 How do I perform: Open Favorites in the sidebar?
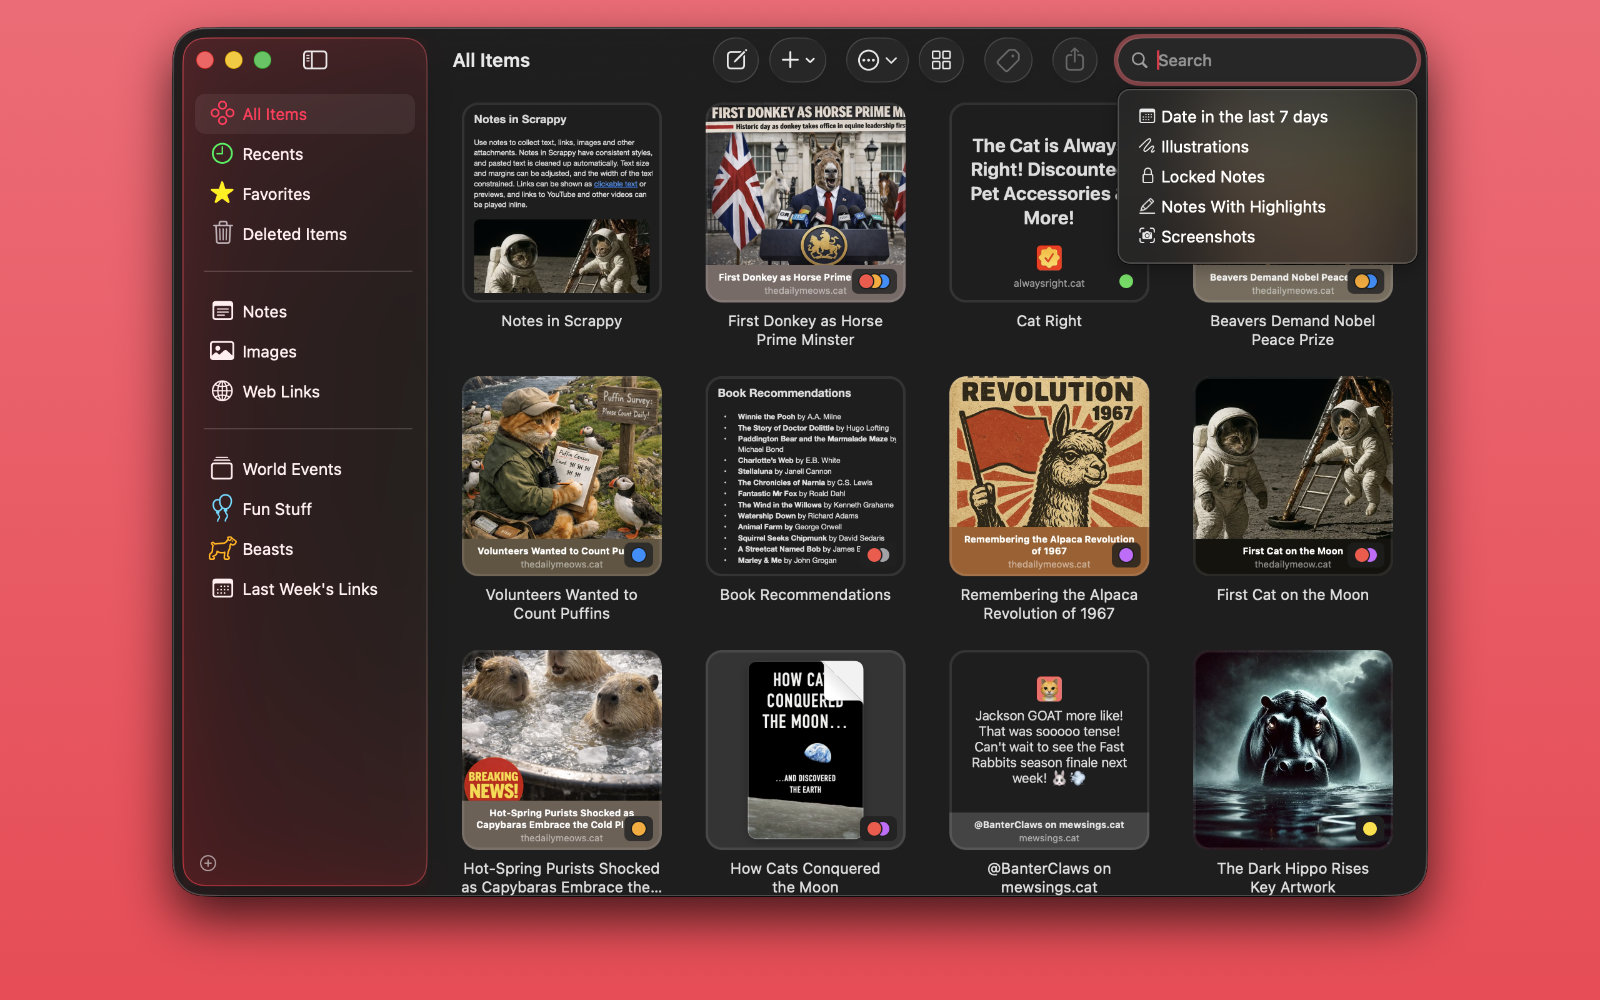click(276, 194)
